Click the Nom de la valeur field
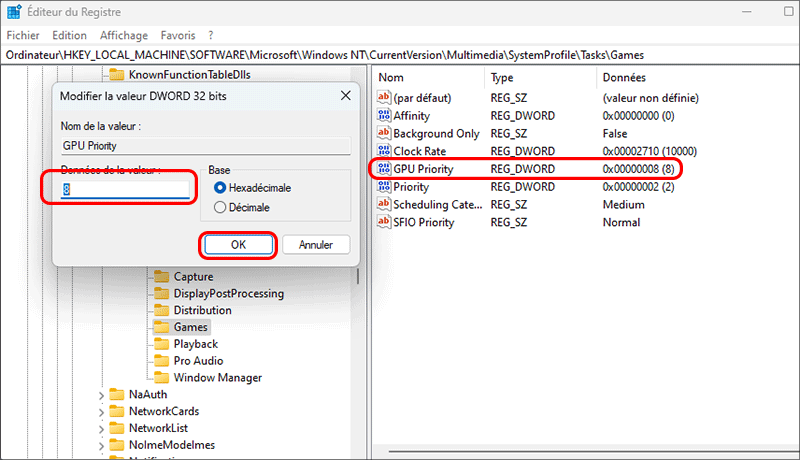Viewport: 800px width, 460px height. click(206, 146)
